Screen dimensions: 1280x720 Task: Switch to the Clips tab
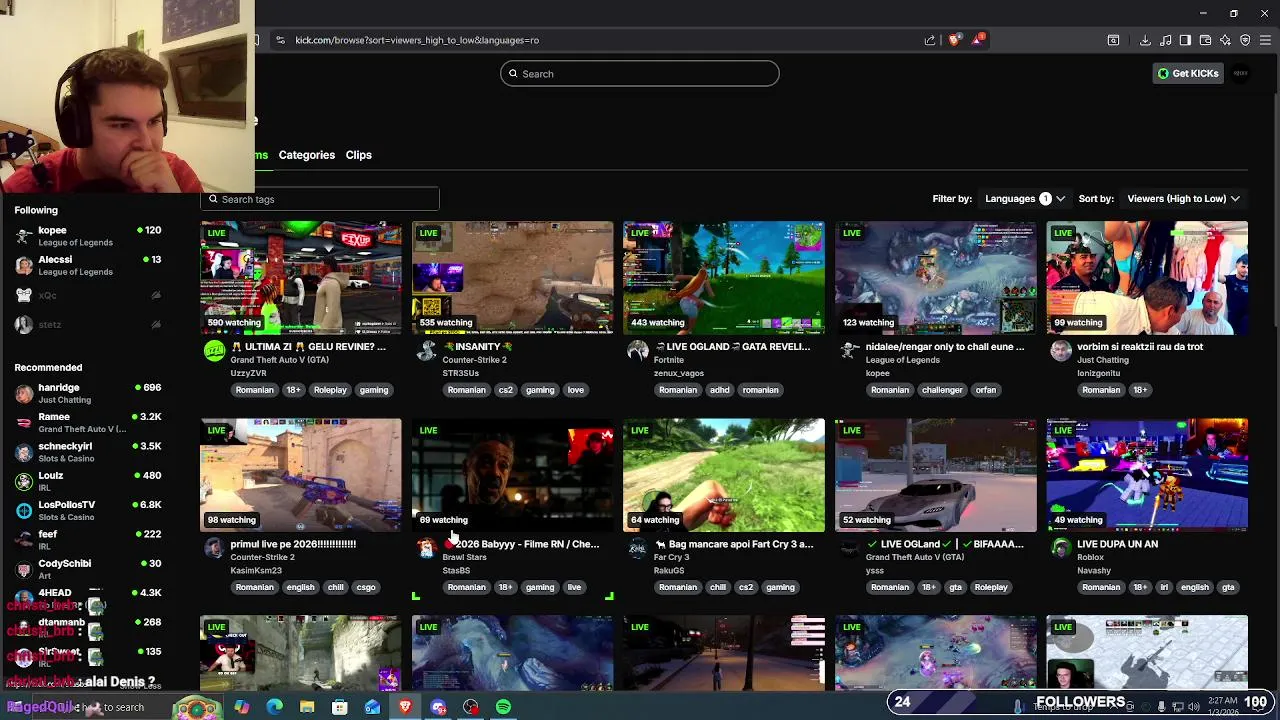coord(358,155)
